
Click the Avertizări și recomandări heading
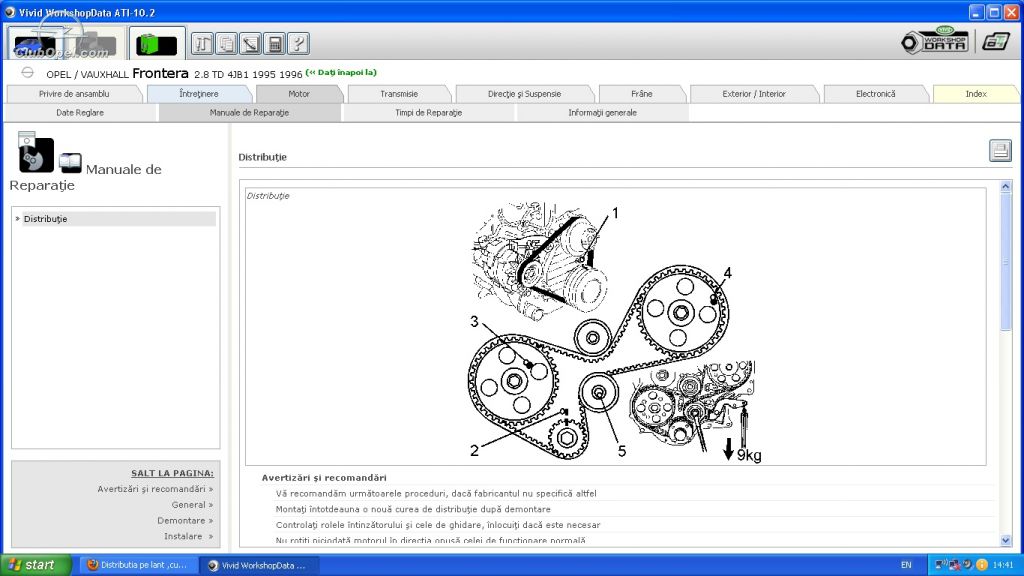coord(324,478)
